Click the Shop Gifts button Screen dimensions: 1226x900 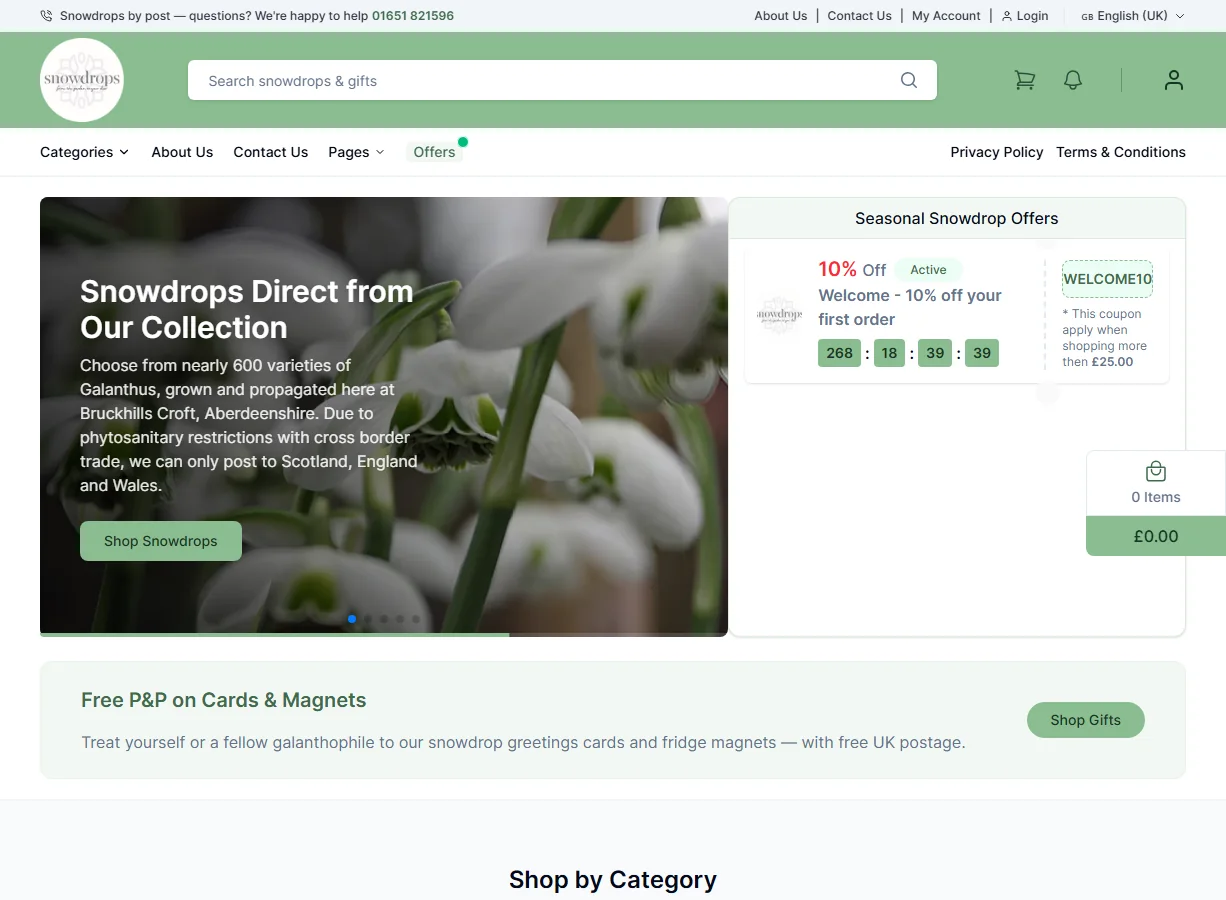[1086, 720]
